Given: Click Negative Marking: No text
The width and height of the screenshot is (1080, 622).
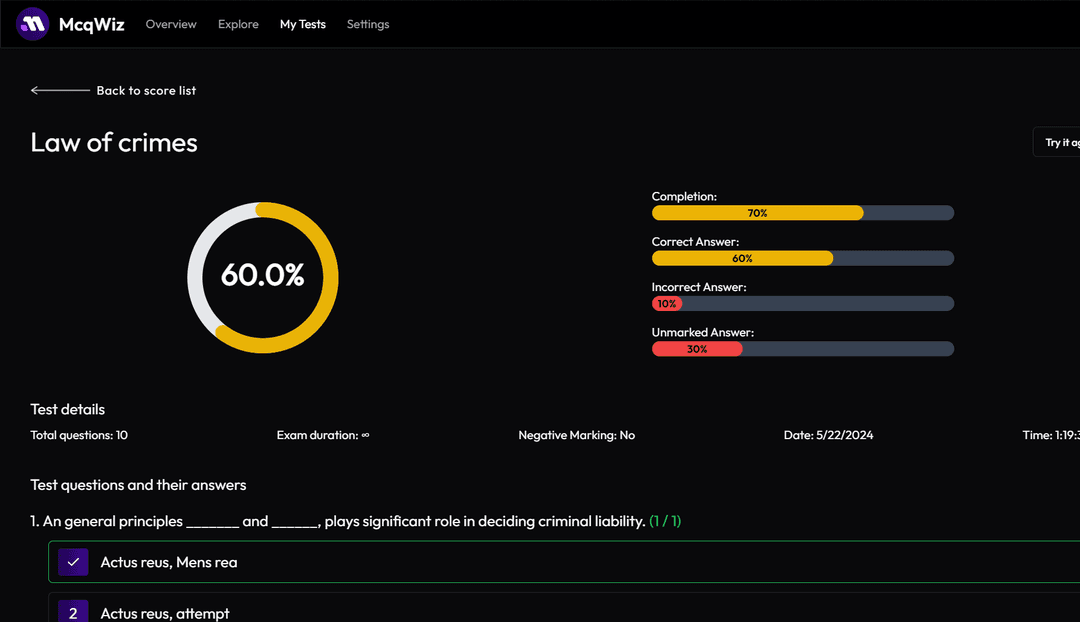Looking at the screenshot, I should pos(577,435).
